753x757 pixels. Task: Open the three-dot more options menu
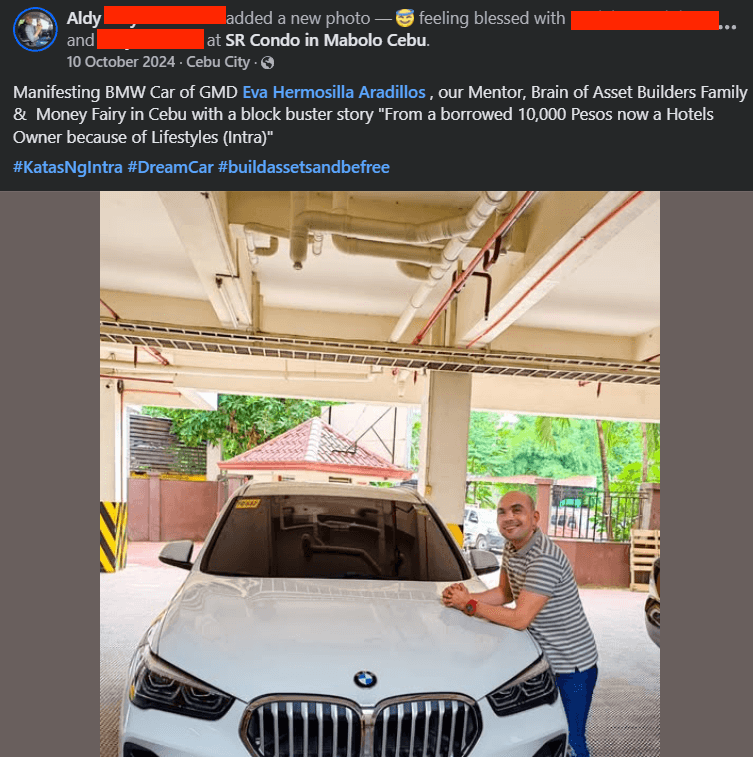[728, 27]
